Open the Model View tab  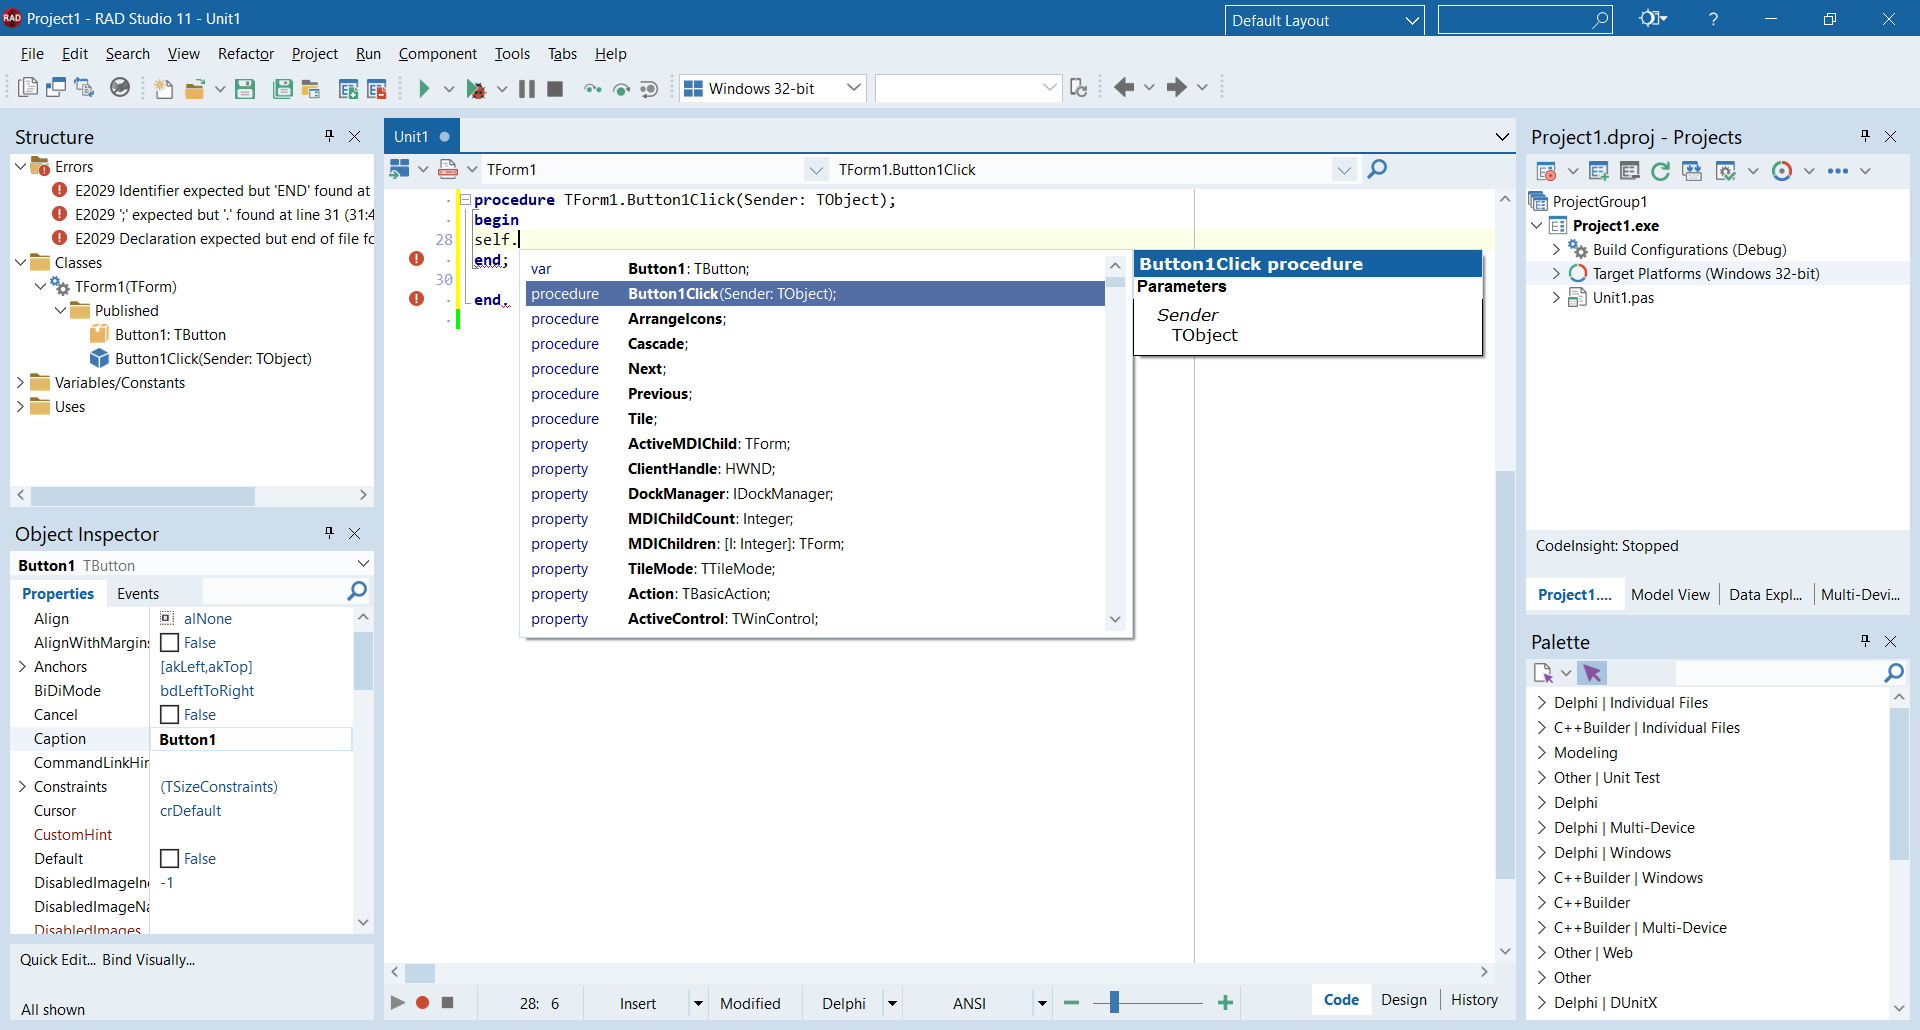(1670, 594)
